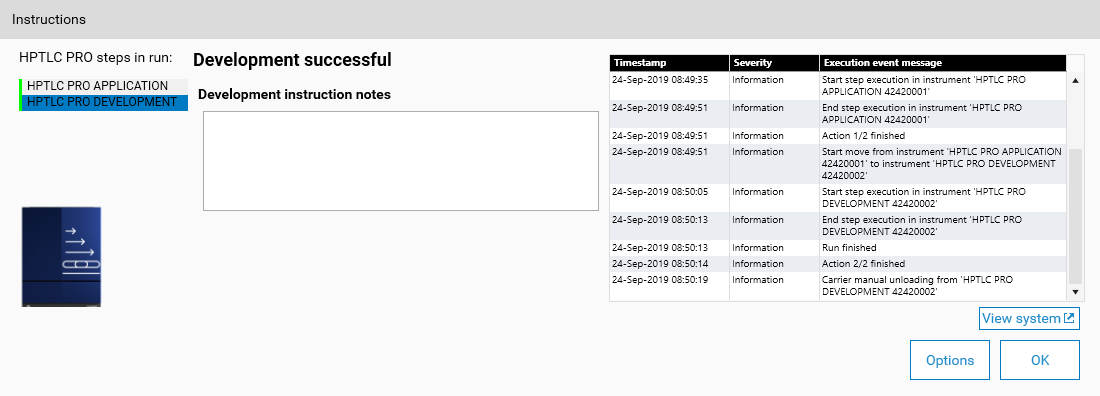Image resolution: width=1100 pixels, height=396 pixels.
Task: Click the OK button
Action: pyautogui.click(x=1040, y=360)
